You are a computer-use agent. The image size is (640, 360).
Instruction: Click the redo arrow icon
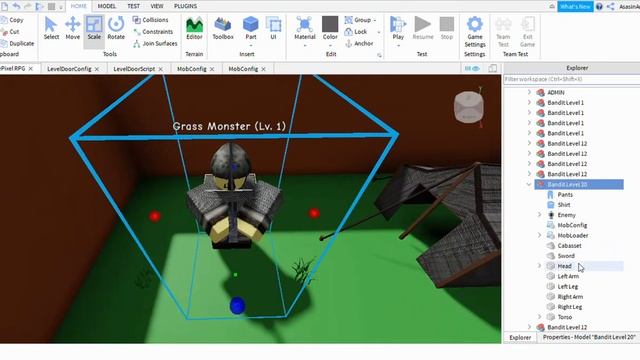[x=28, y=6]
